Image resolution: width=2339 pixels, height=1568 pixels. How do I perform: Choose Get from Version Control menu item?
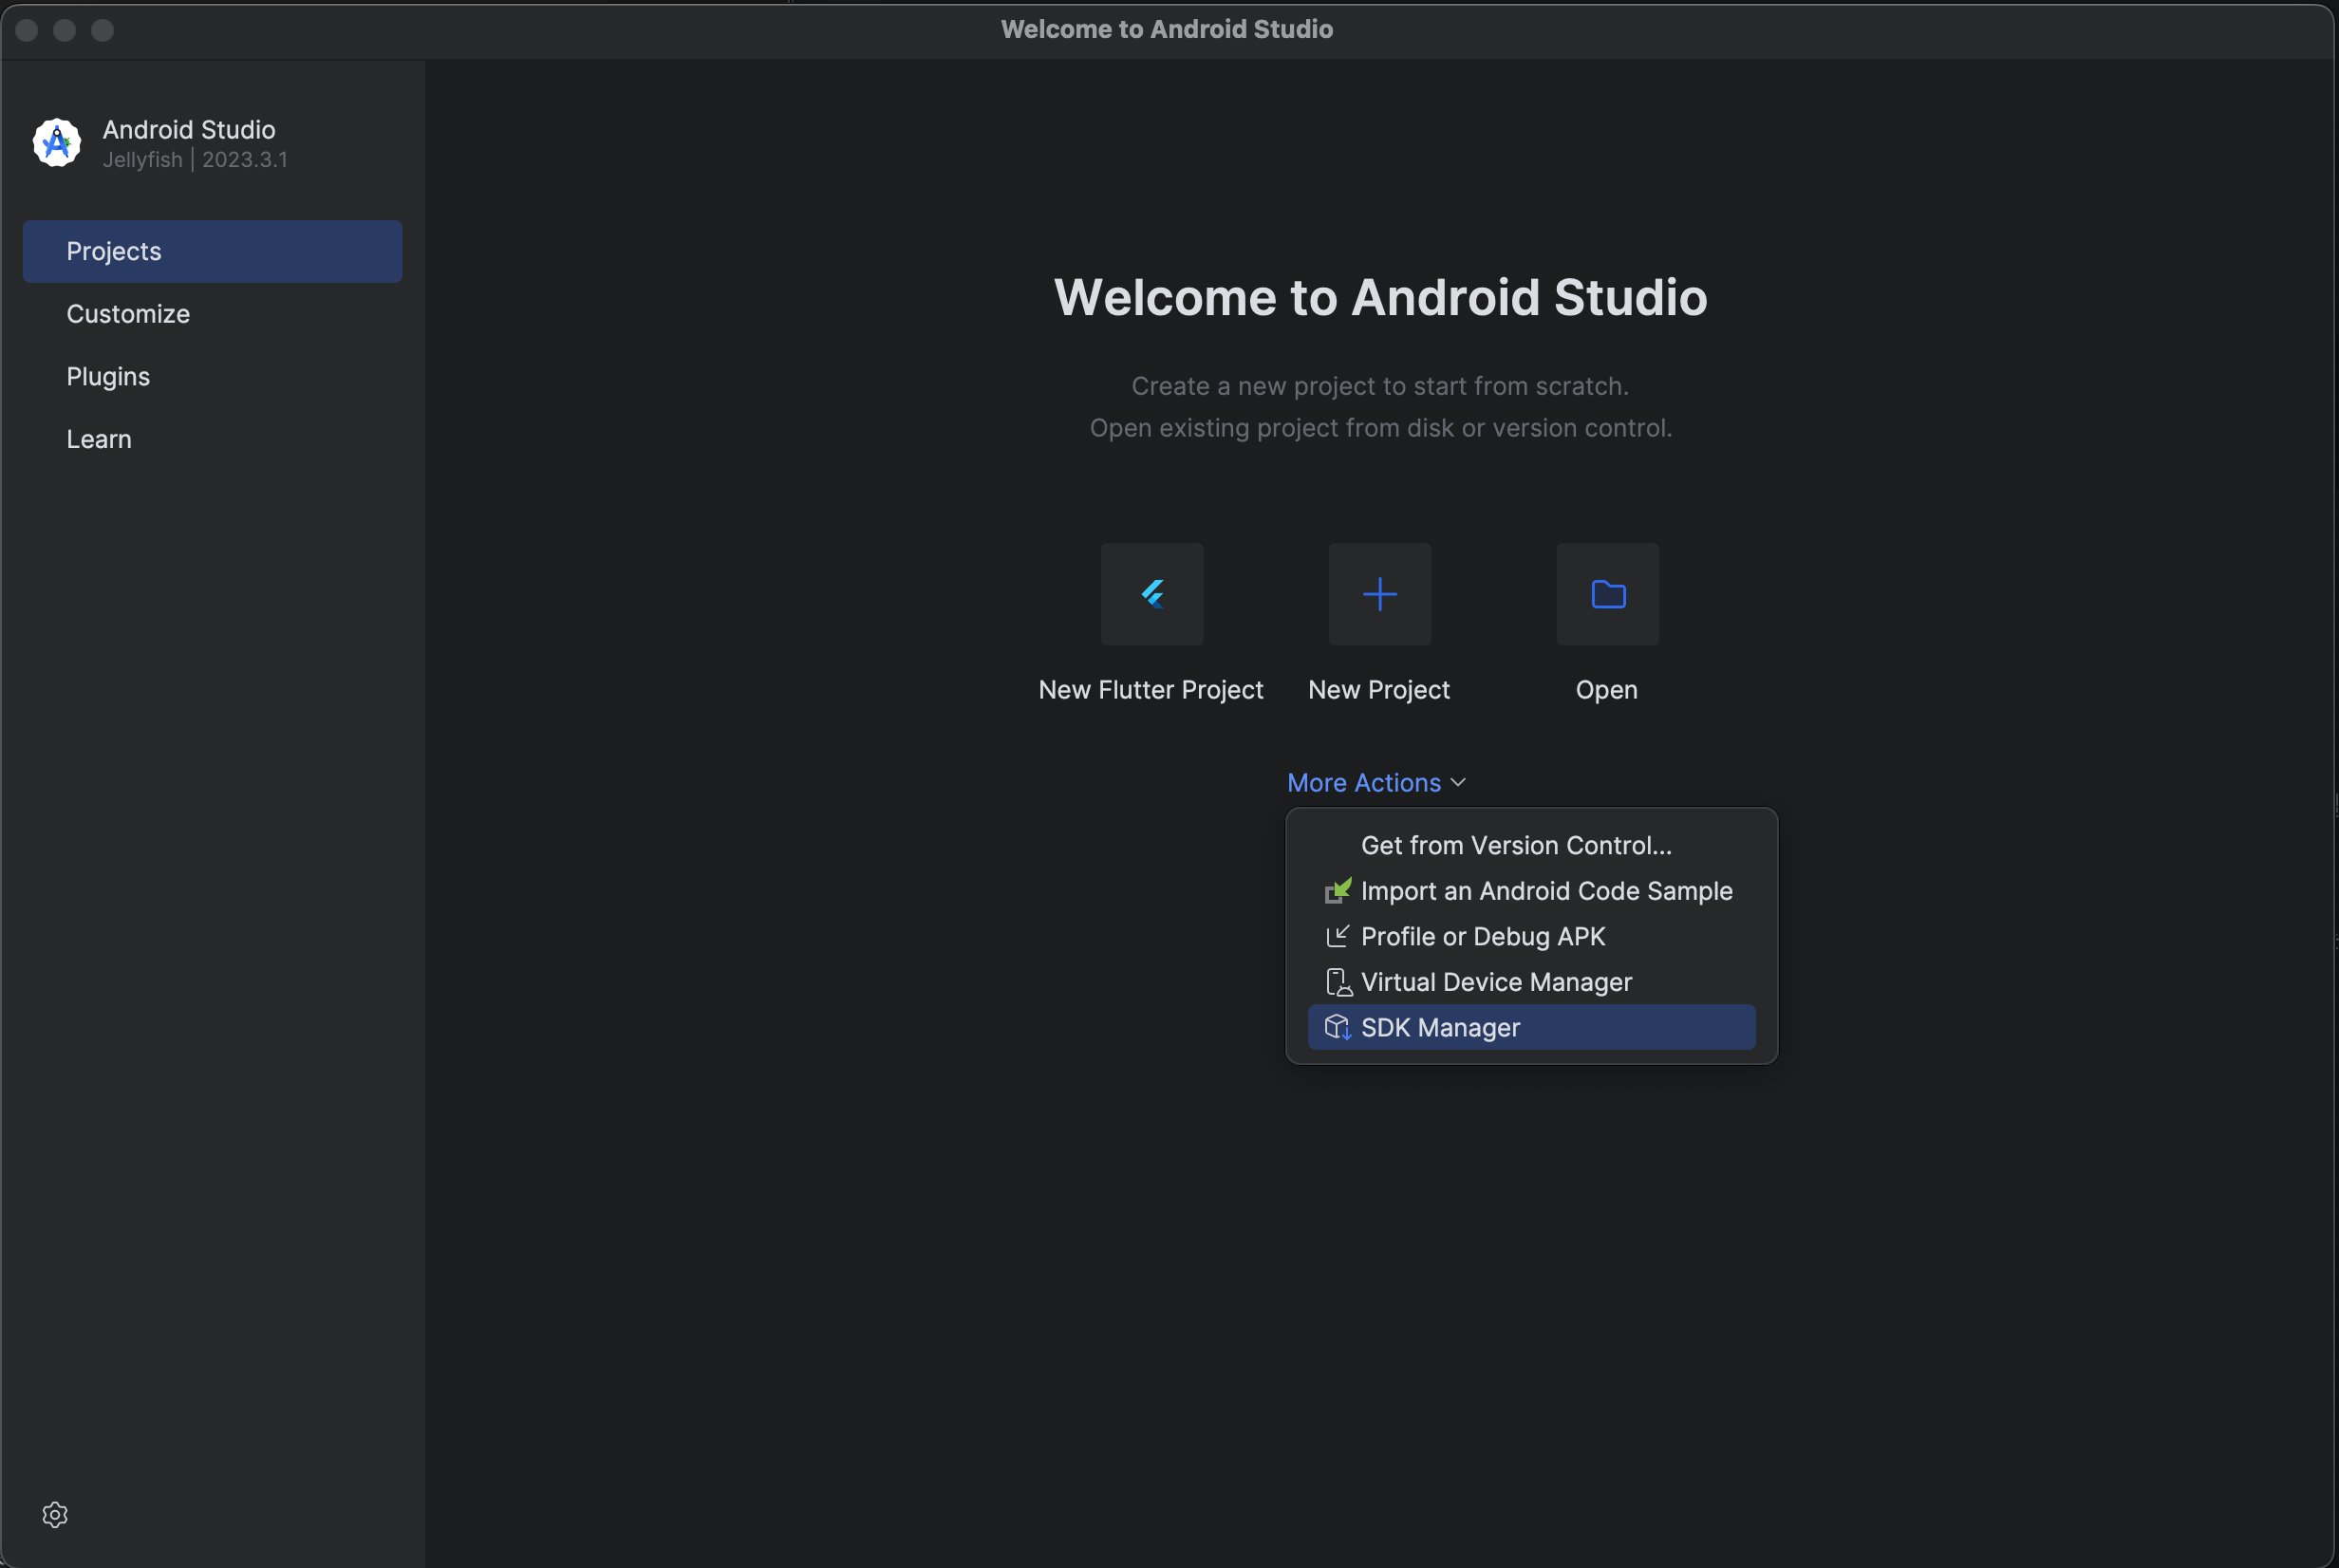click(1531, 845)
